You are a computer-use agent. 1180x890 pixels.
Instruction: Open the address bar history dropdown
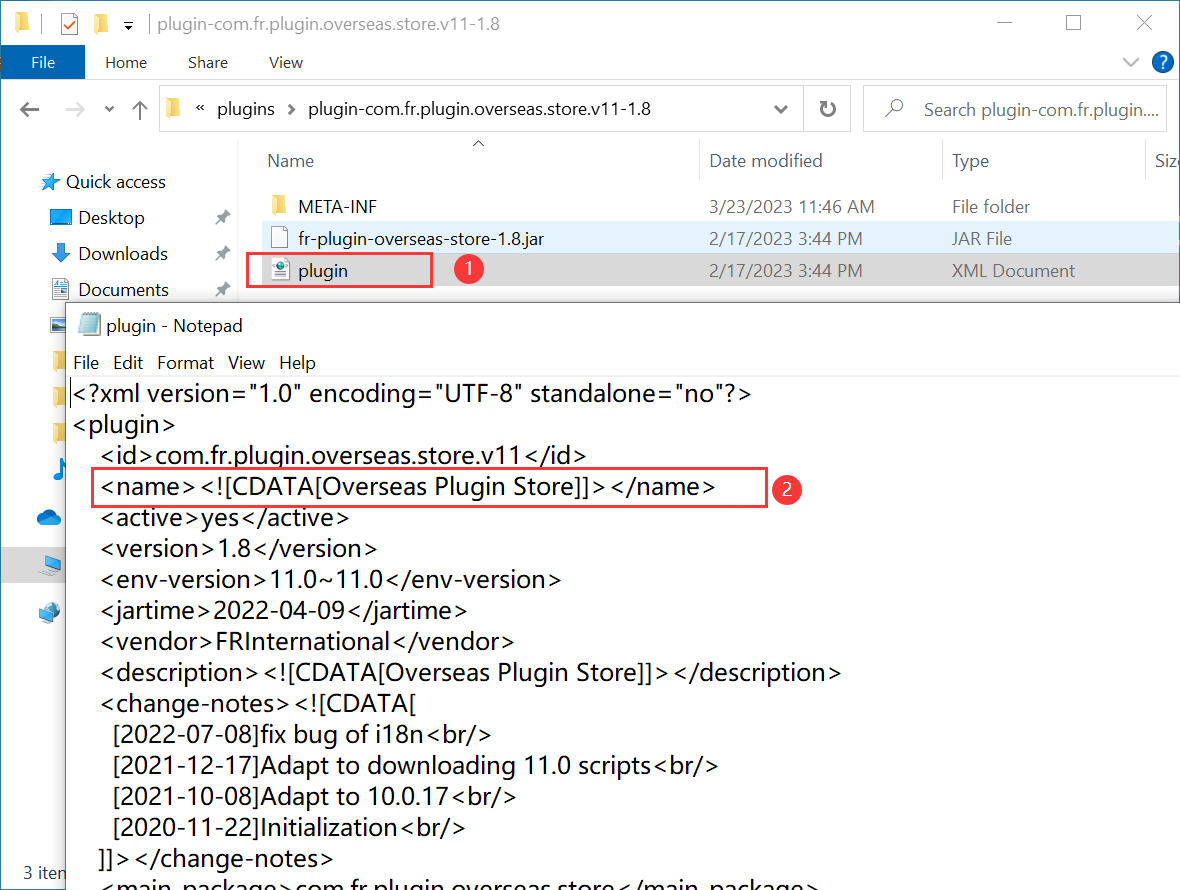click(781, 108)
